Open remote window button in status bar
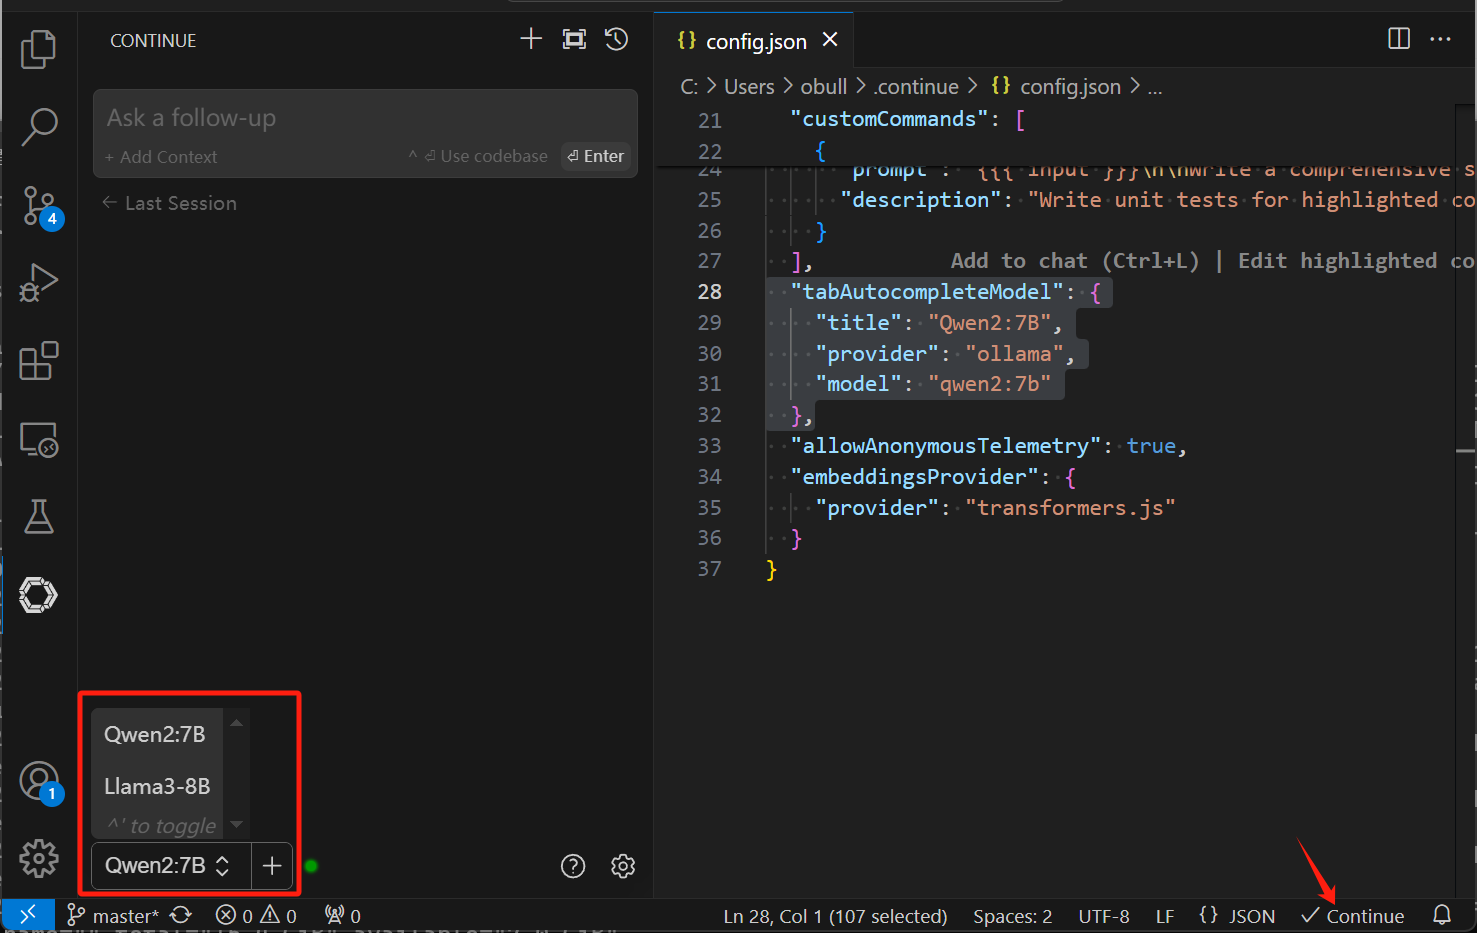Screen dimensions: 1477x933 click(x=28, y=915)
